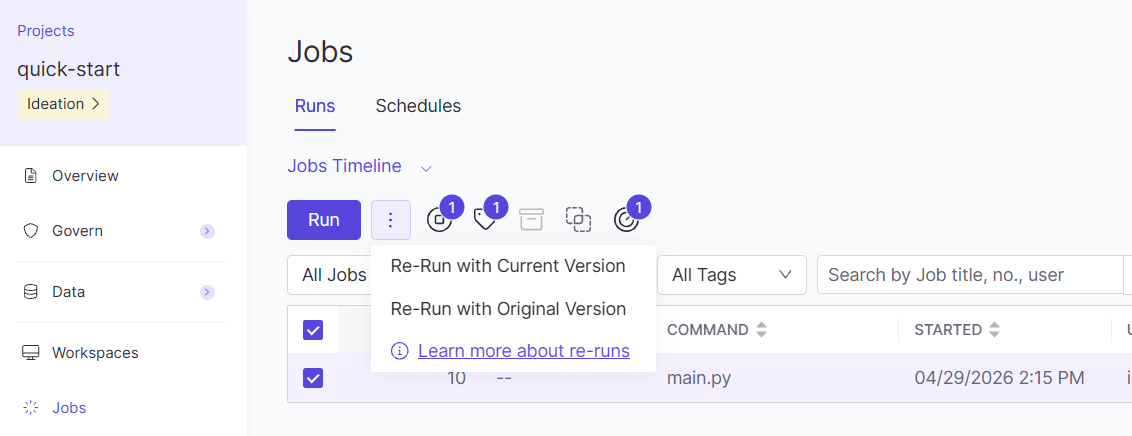Toggle the select-all checkbox in the table header
The height and width of the screenshot is (436, 1132).
coord(313,331)
